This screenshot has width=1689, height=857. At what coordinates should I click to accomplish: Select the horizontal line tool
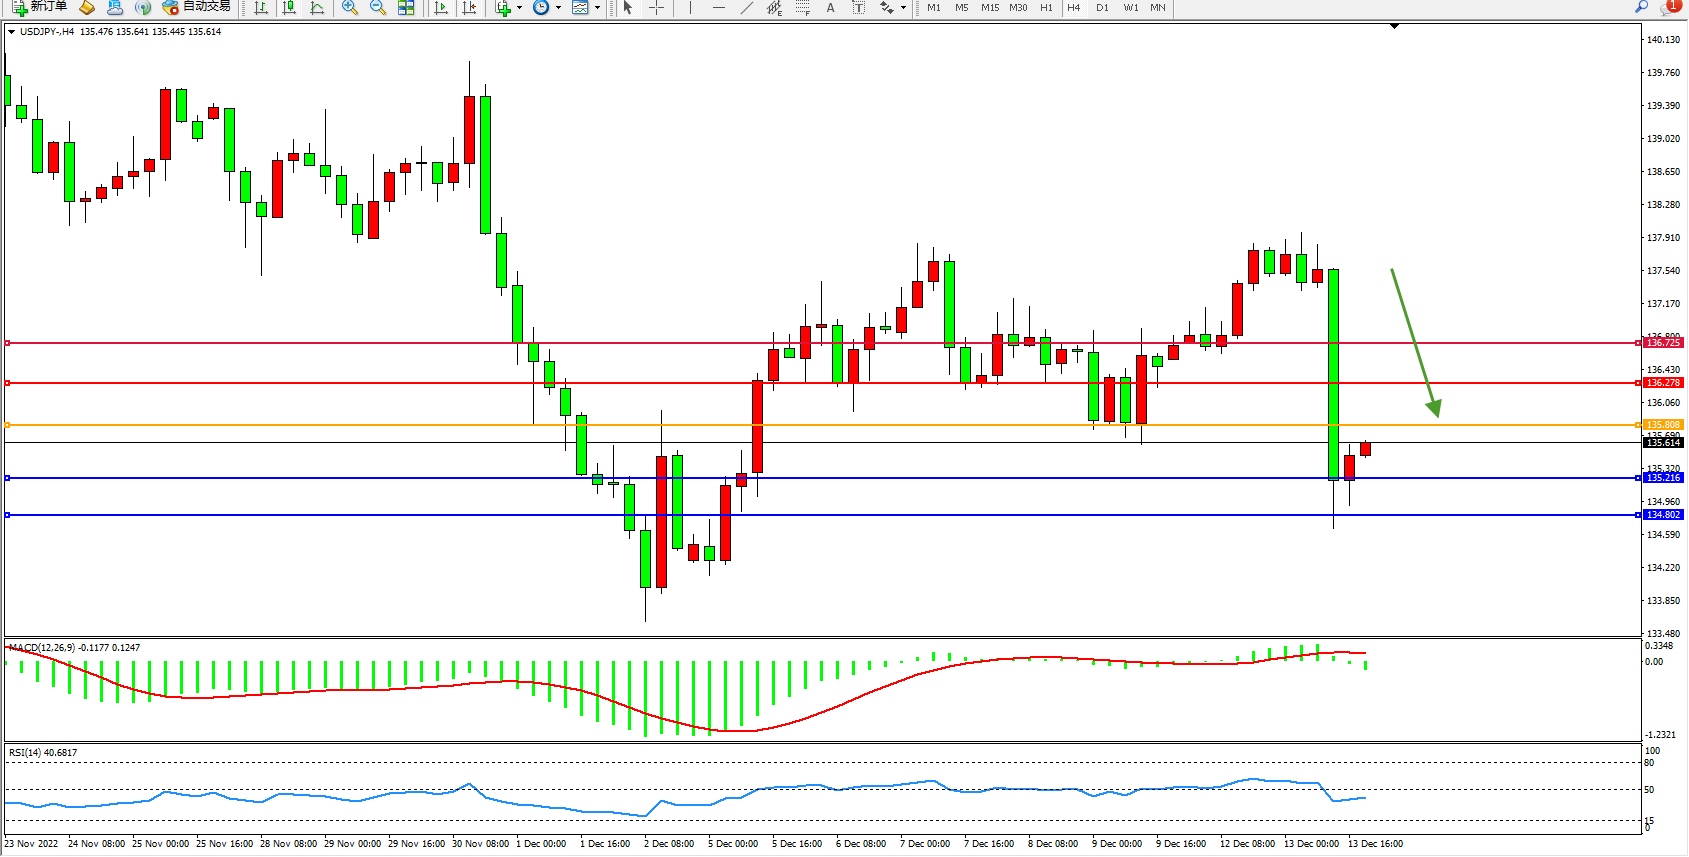(x=718, y=8)
